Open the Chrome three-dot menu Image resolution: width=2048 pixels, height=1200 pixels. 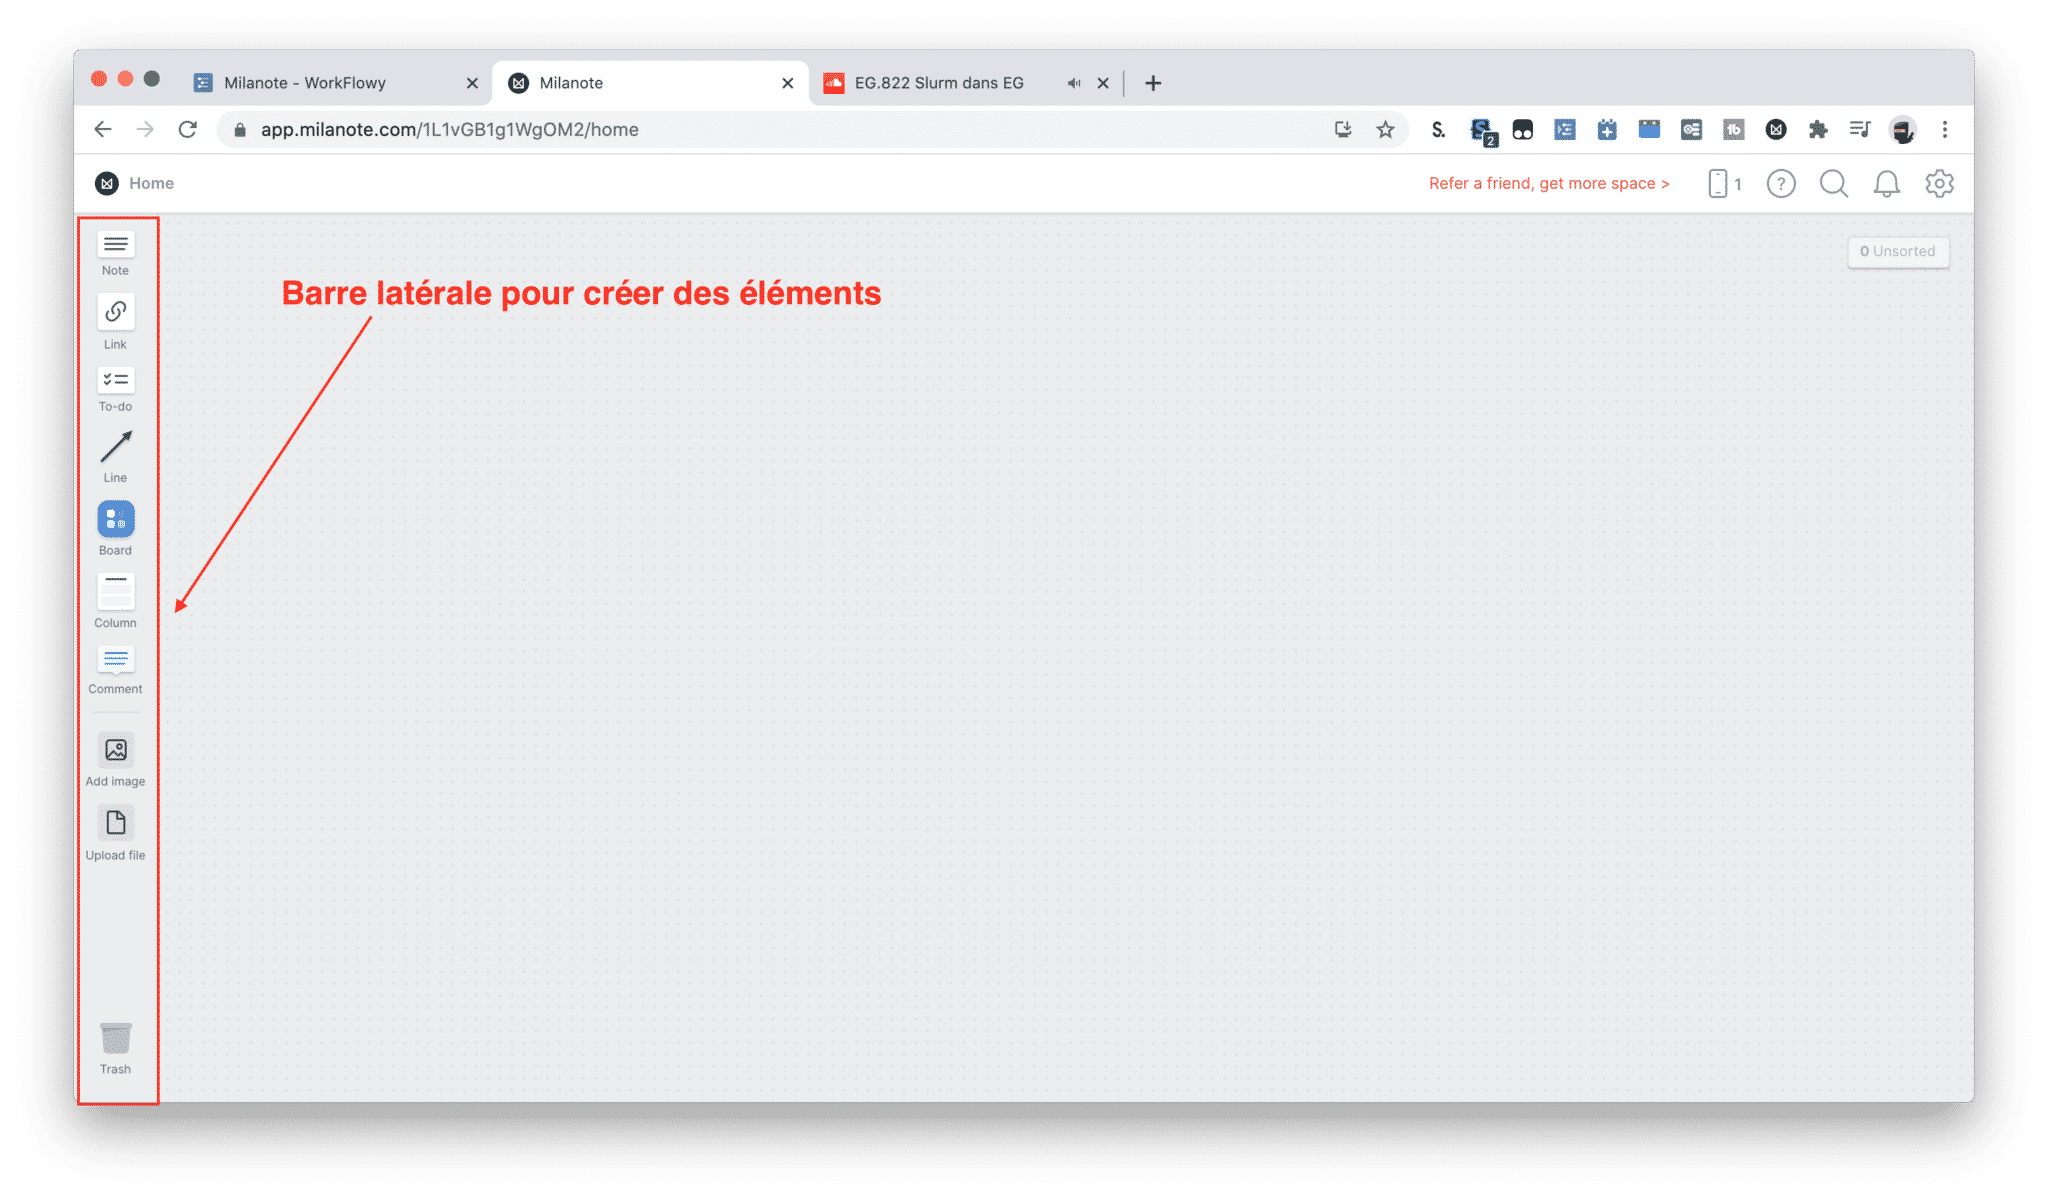click(1945, 129)
